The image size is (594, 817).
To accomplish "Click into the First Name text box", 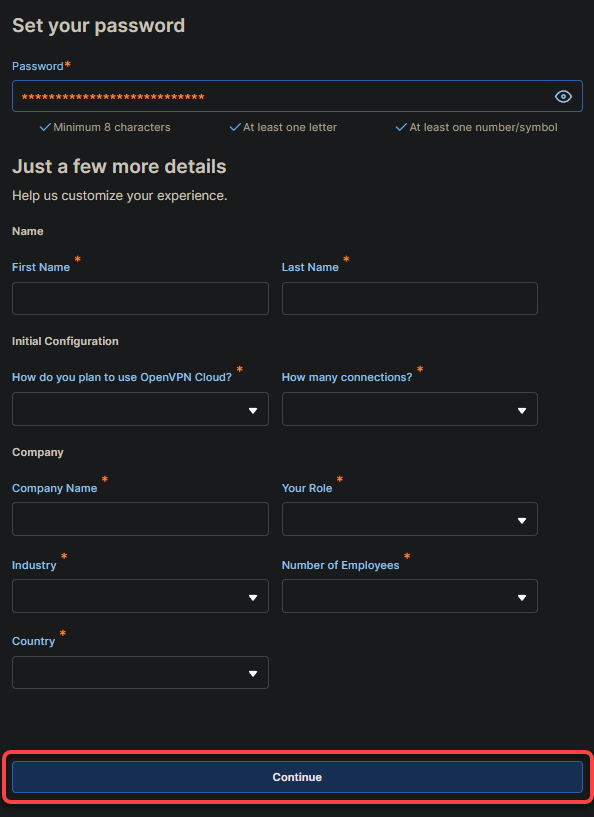I will point(140,299).
